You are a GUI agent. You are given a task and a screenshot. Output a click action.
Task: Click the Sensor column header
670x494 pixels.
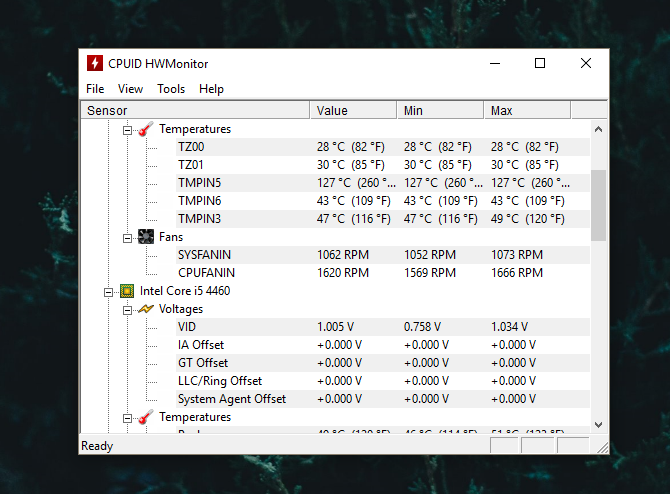coord(195,110)
